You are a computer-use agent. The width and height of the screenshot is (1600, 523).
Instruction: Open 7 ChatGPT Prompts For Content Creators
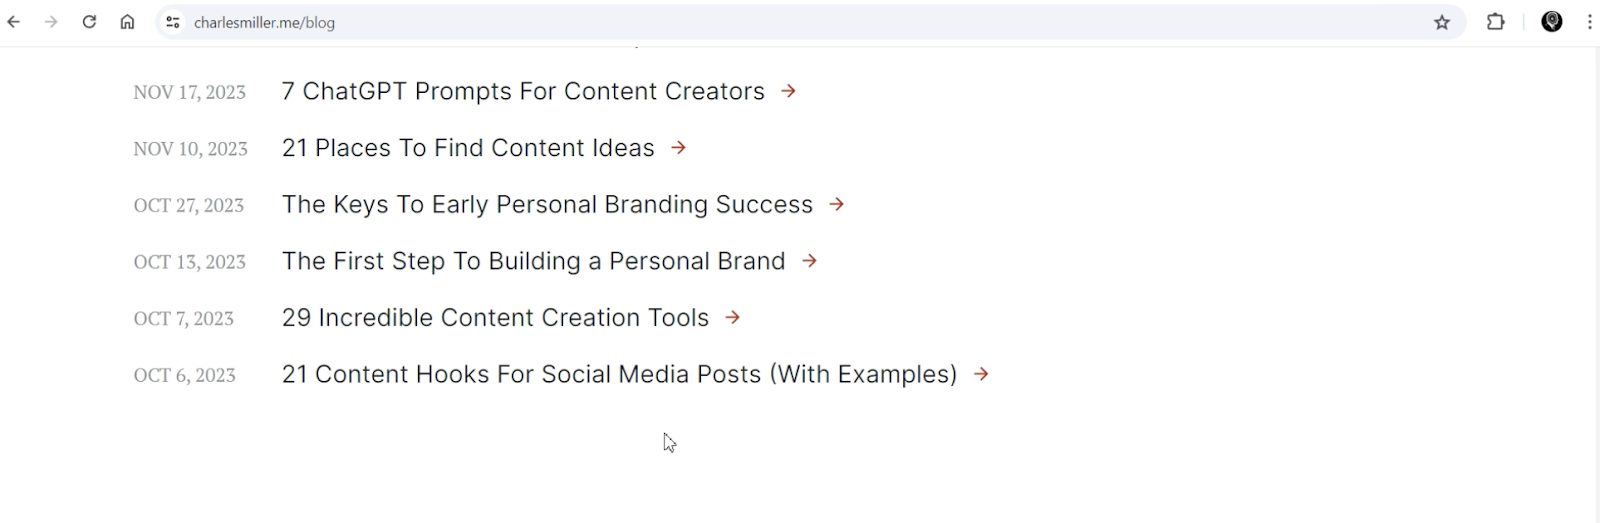(x=523, y=91)
